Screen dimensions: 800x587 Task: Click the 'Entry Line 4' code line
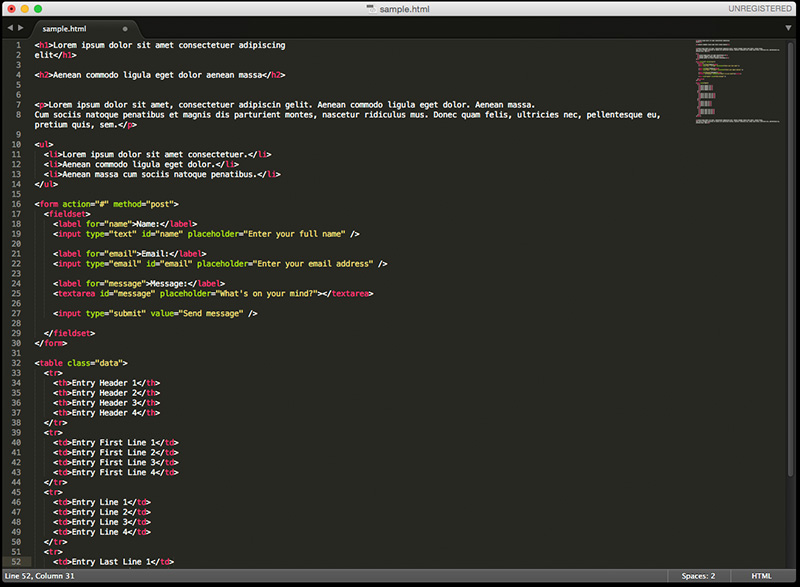(102, 532)
